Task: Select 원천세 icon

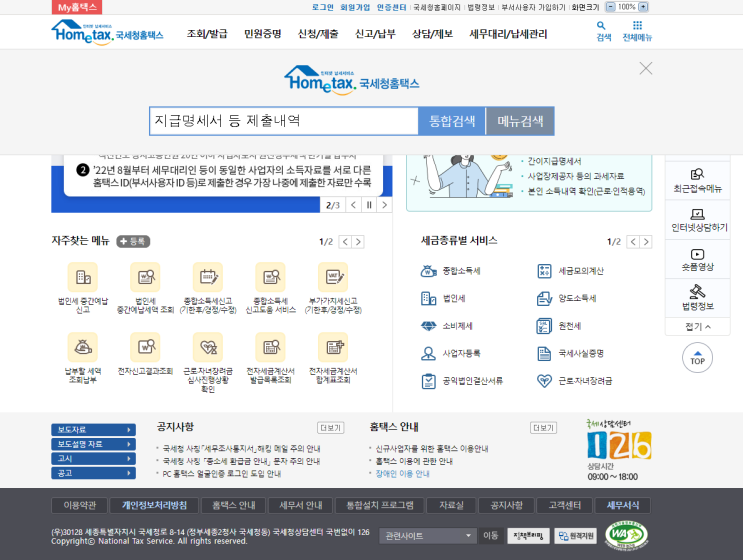Action: pos(544,326)
